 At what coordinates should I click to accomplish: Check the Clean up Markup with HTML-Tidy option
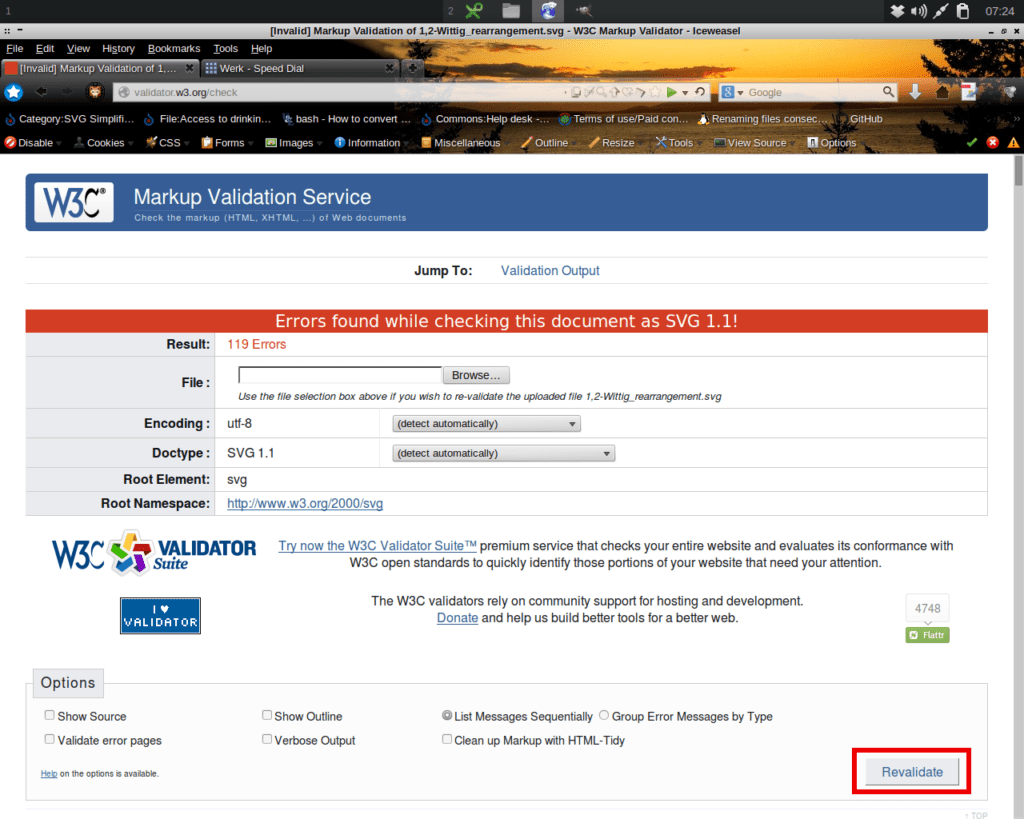tap(447, 738)
